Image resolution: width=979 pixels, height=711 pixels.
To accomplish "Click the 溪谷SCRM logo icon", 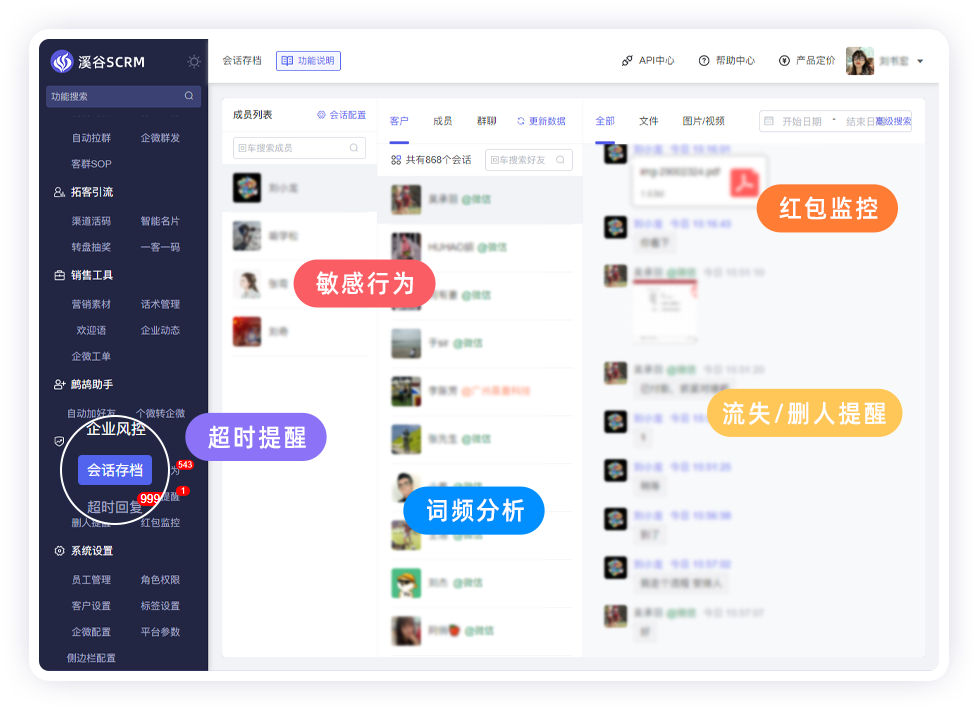I will point(62,61).
